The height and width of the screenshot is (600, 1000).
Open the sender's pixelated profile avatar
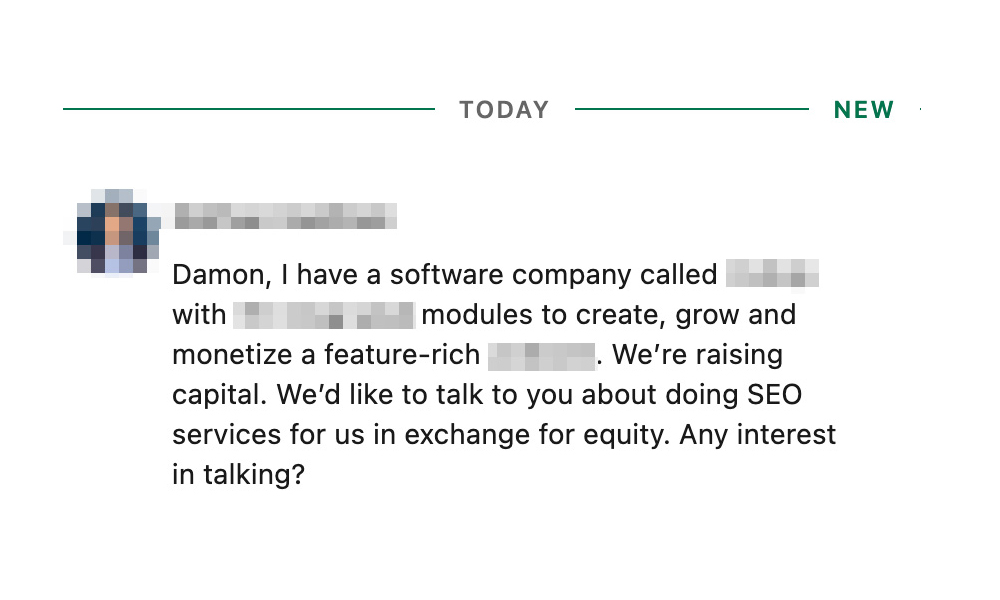click(x=112, y=232)
